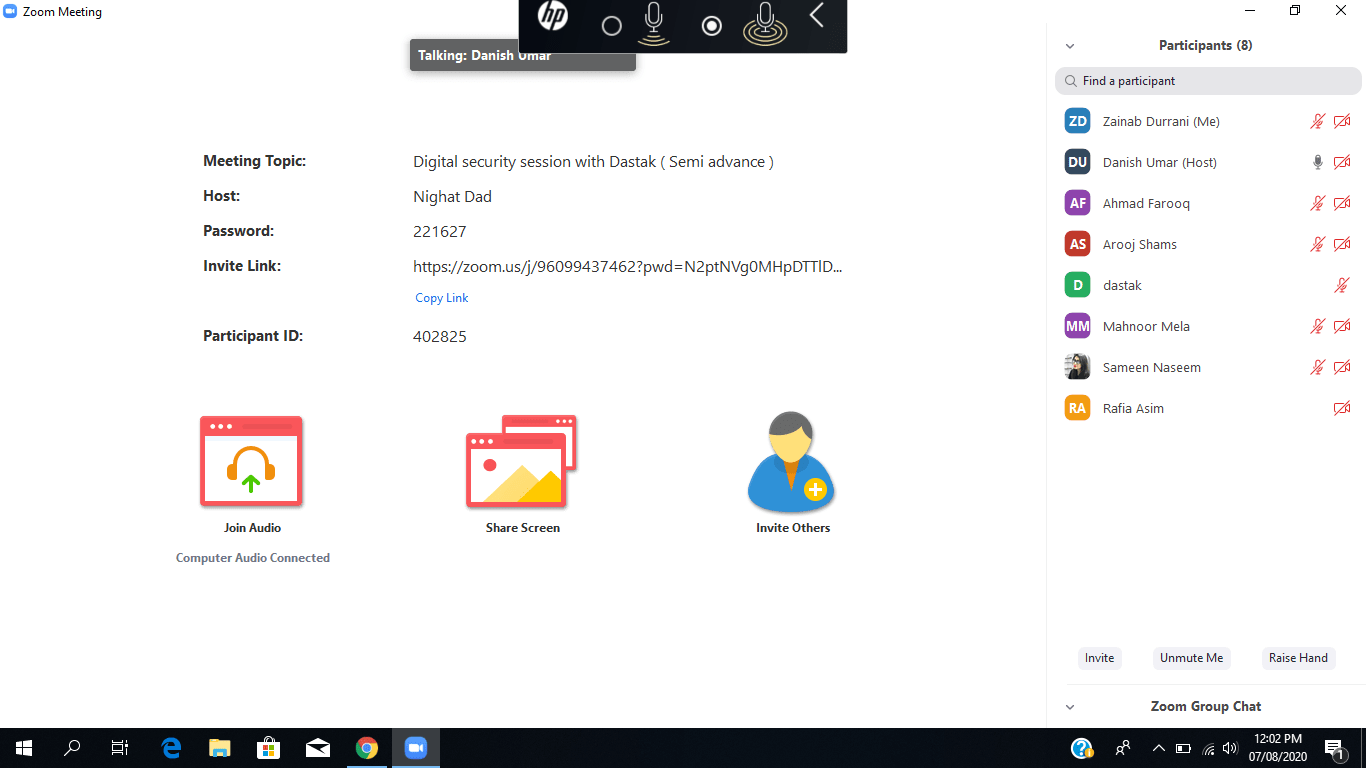Toggle the Unmute Me button
Viewport: 1366px width, 768px height.
[1191, 658]
